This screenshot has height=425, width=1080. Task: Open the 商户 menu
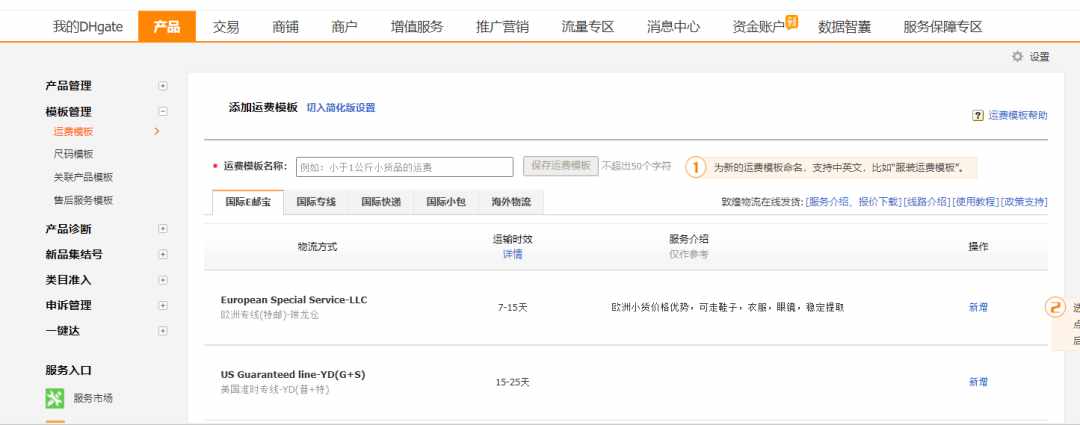344,27
